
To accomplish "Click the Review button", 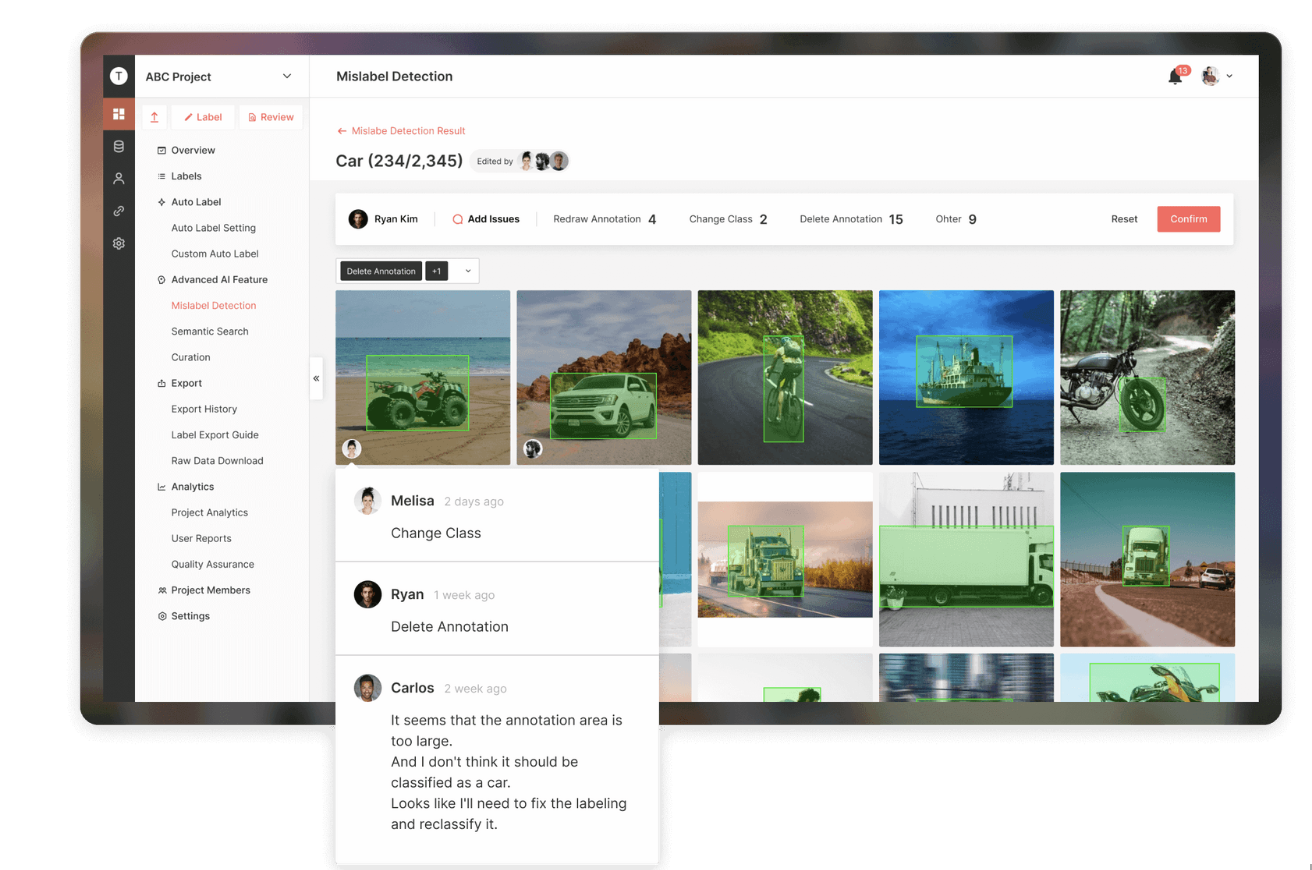I will tap(271, 117).
